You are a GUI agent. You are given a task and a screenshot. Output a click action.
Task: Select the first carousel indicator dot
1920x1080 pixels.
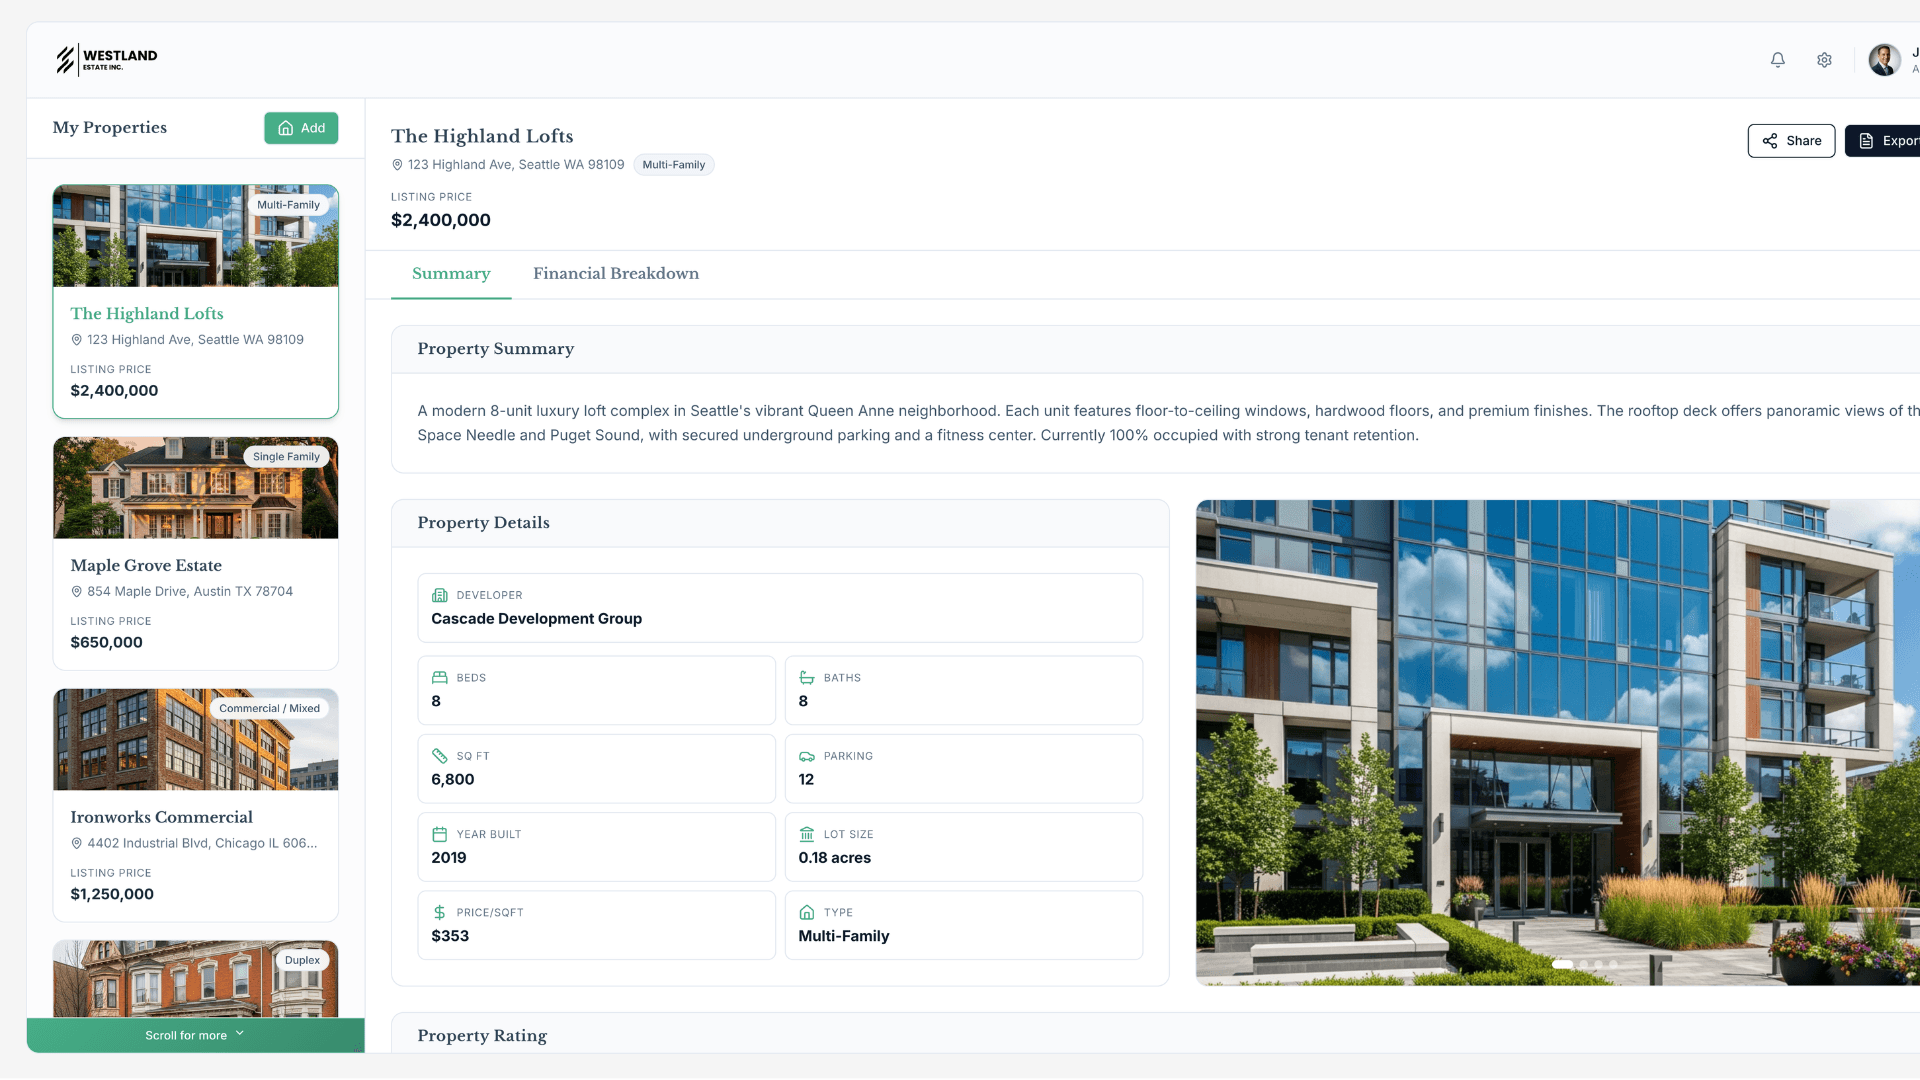(1562, 964)
